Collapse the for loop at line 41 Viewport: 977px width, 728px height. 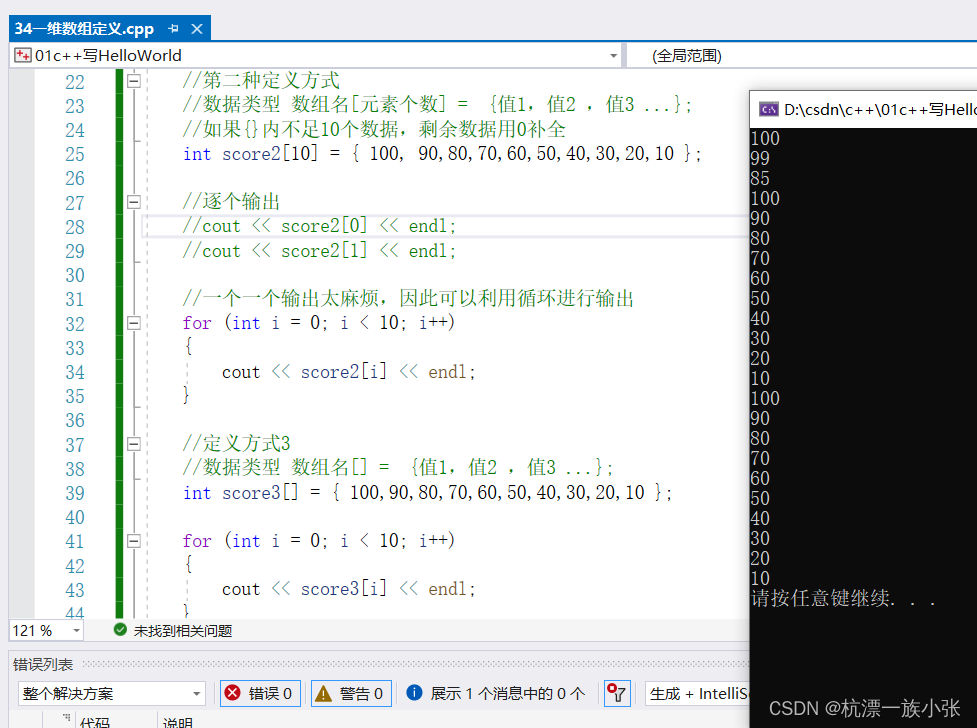tap(133, 540)
